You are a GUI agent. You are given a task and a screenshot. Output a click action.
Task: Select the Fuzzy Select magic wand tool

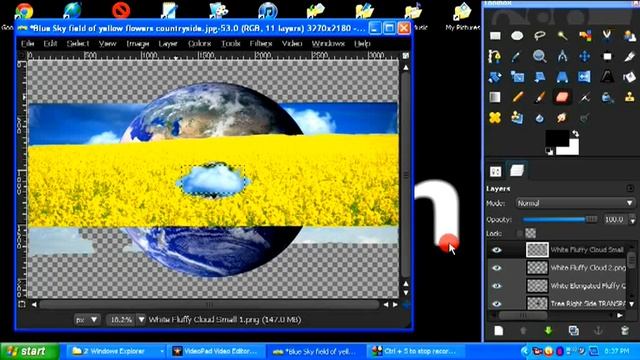[562, 36]
